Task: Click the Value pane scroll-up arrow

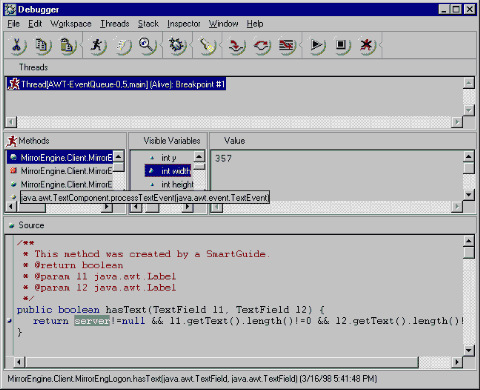Action: (469, 157)
